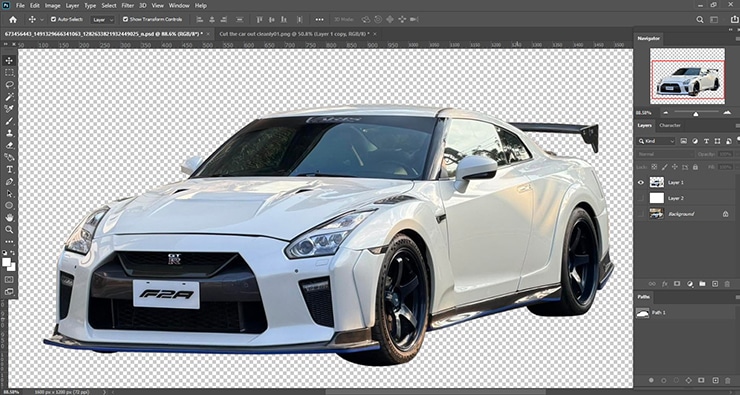
Task: Click the foreground/background color swatches
Action: 9,264
